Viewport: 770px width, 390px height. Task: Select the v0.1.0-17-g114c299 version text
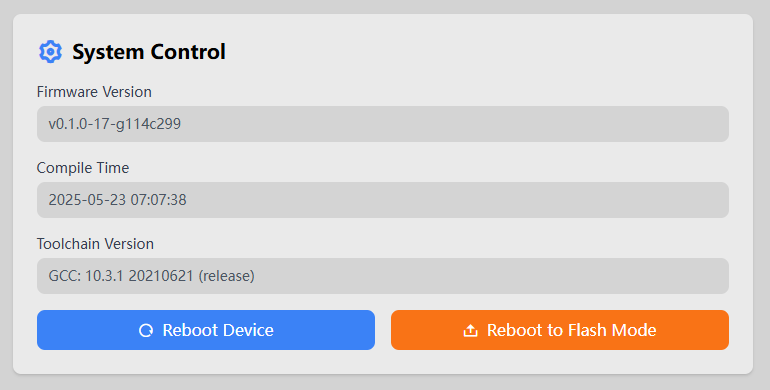[x=115, y=124]
